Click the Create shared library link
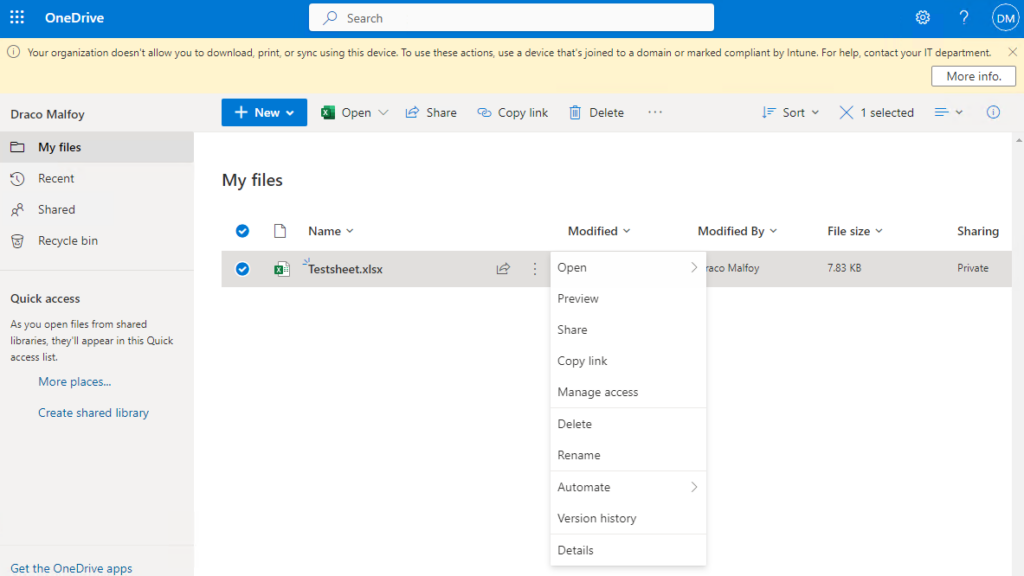 tap(93, 412)
